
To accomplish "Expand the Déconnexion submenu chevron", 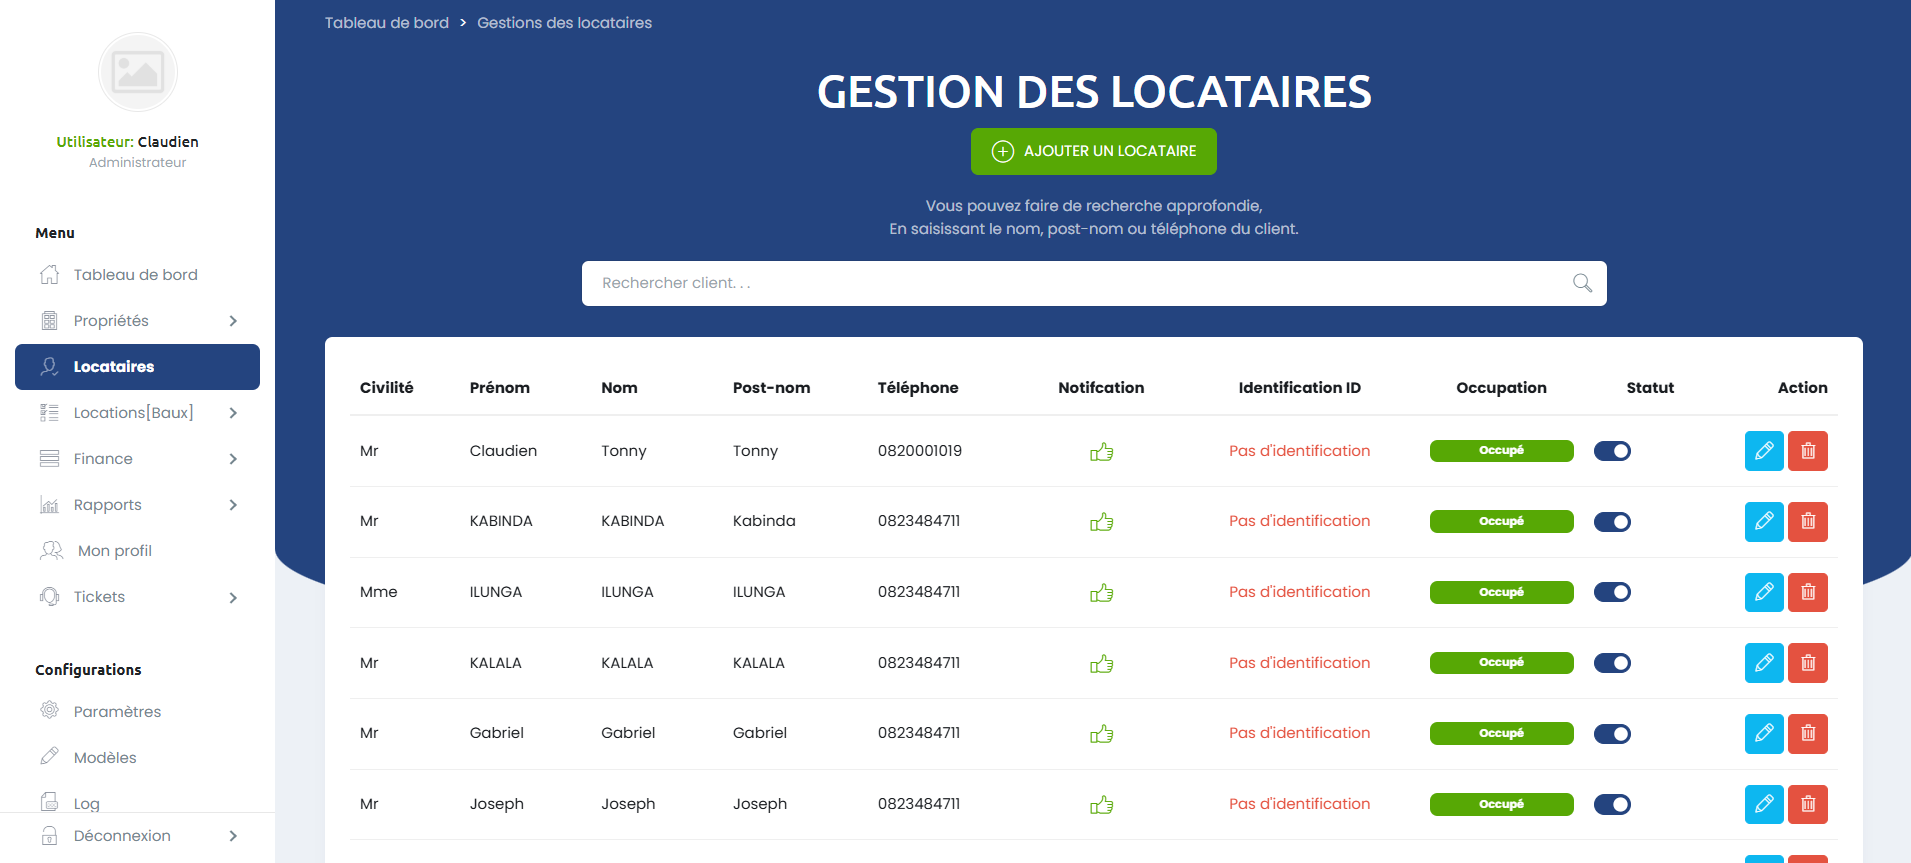I will (x=233, y=836).
